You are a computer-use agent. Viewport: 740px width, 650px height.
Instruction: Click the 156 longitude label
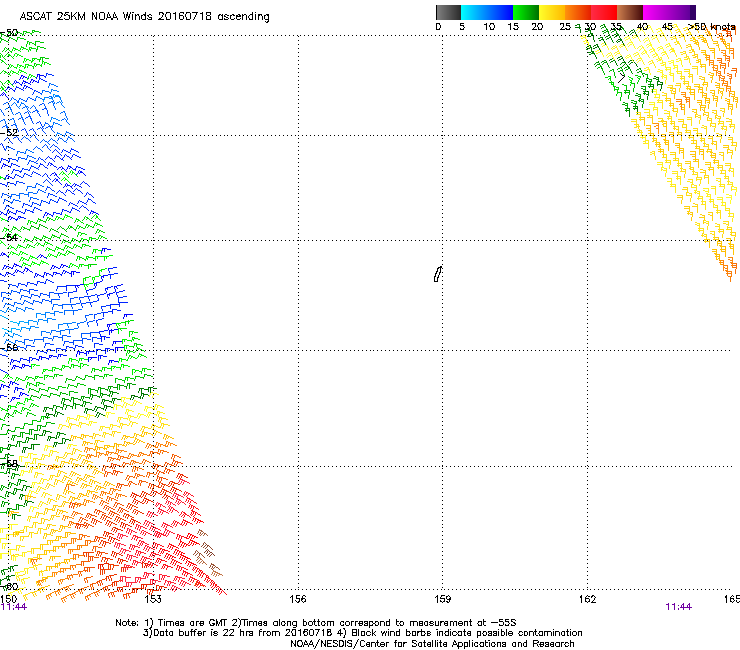298,599
